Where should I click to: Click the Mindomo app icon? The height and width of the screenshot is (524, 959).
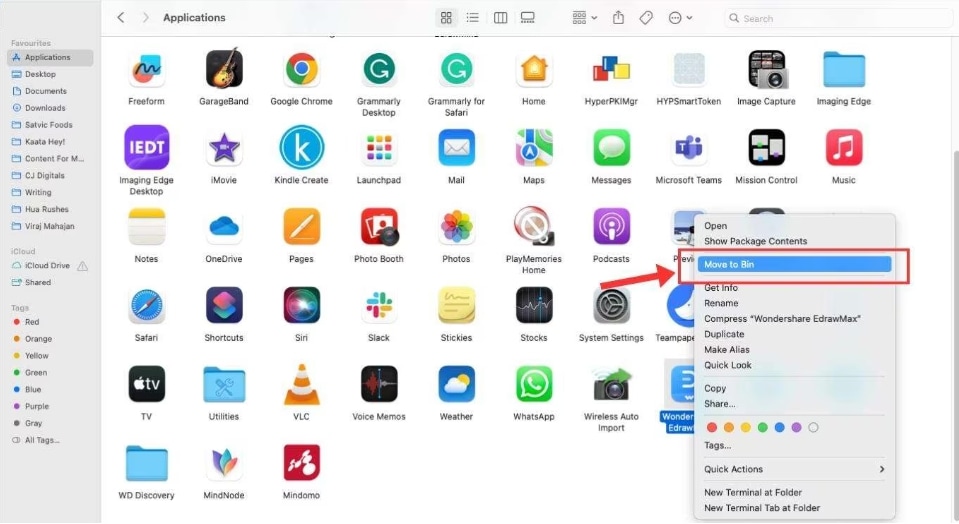coord(302,463)
